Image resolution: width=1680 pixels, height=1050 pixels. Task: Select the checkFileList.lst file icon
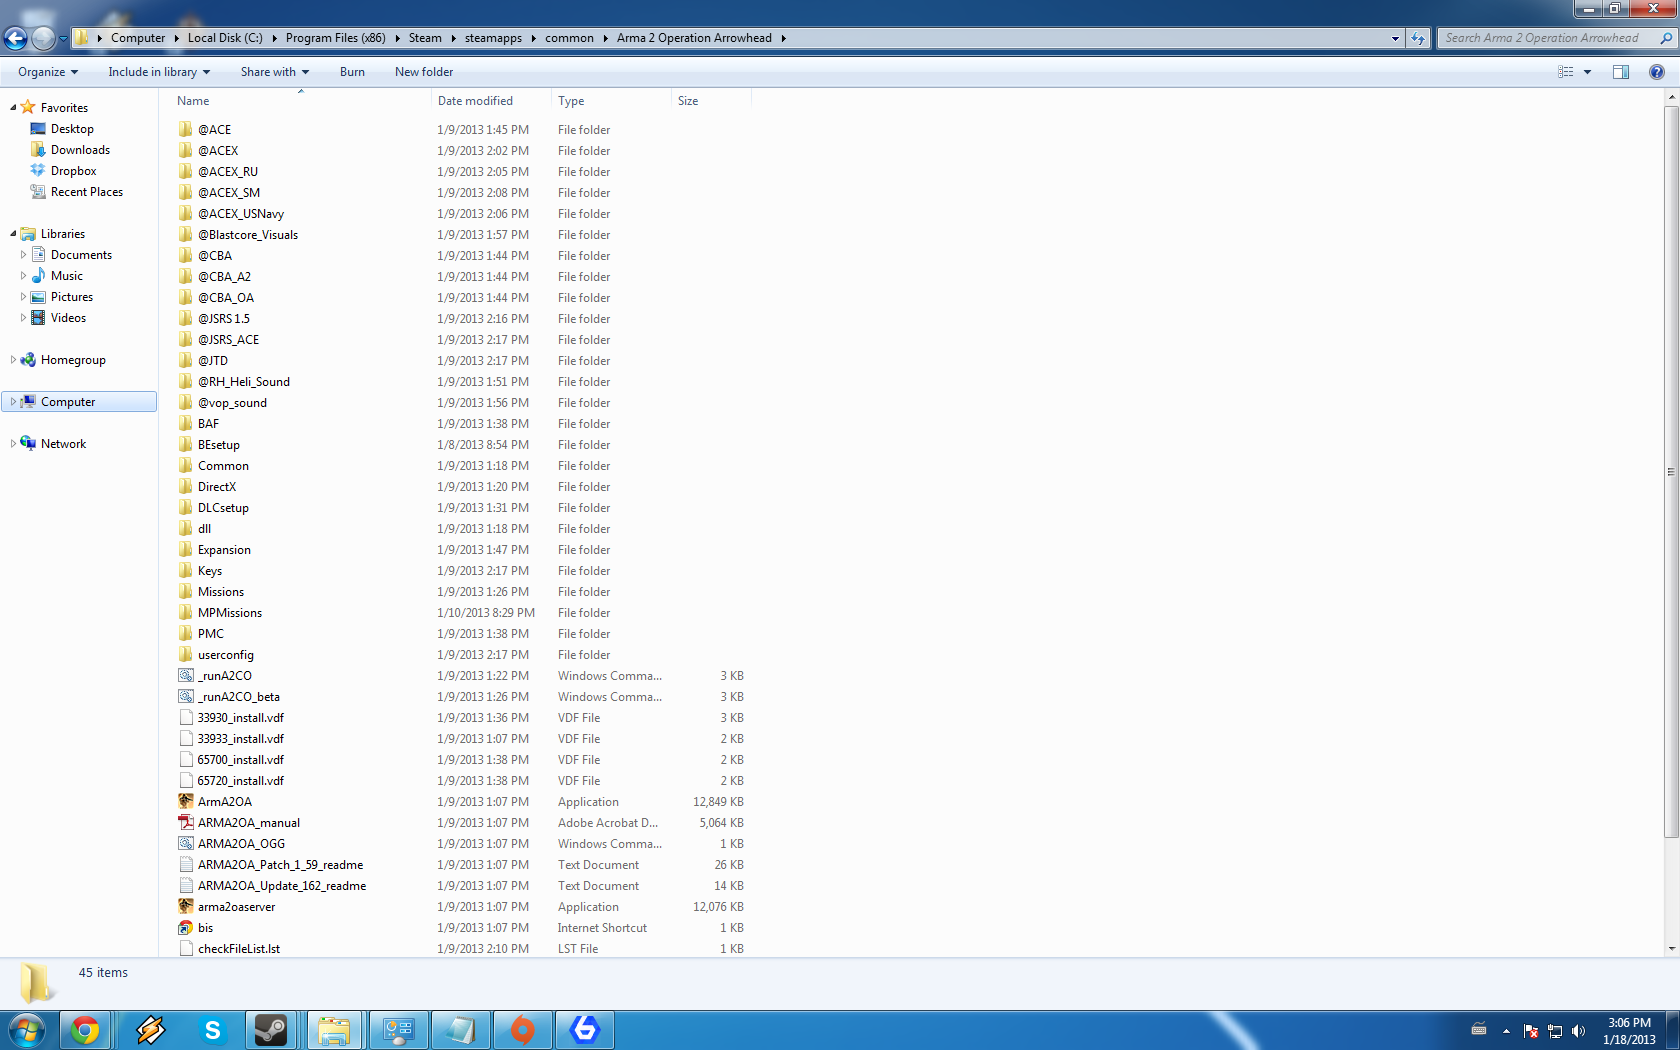click(186, 948)
